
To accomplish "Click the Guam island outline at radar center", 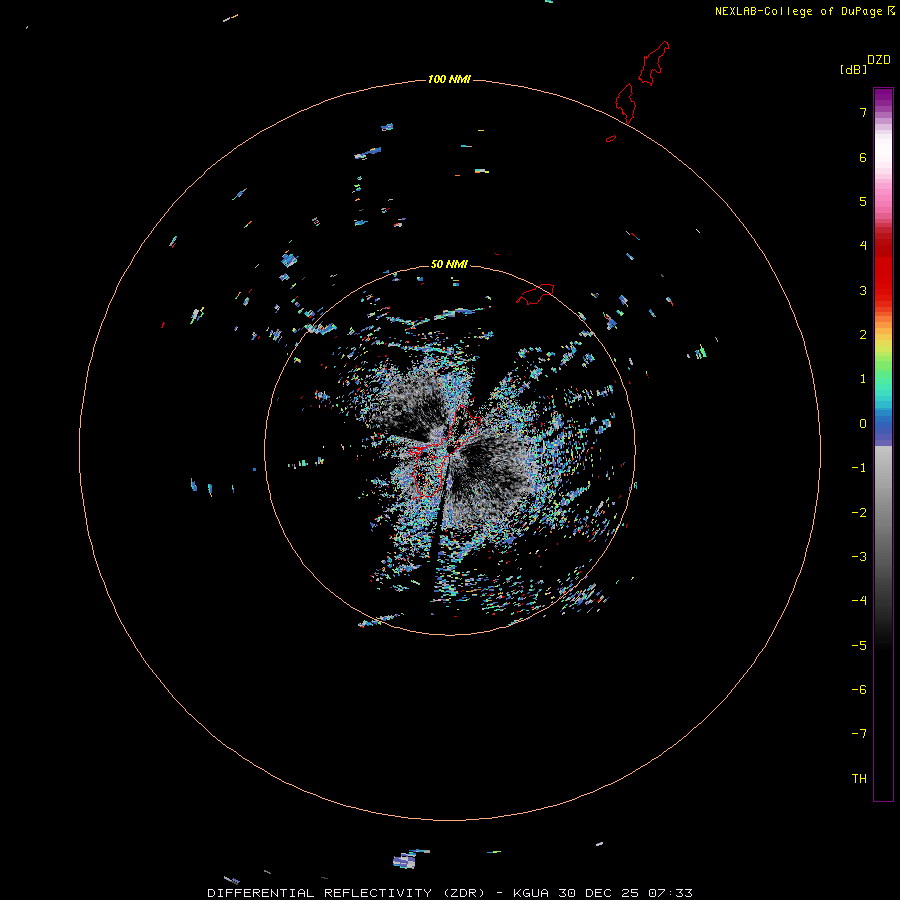I will click(x=445, y=451).
